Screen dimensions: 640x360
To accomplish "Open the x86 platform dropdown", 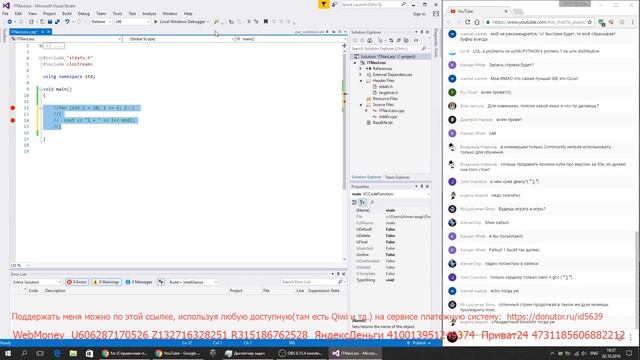I will click(132, 22).
